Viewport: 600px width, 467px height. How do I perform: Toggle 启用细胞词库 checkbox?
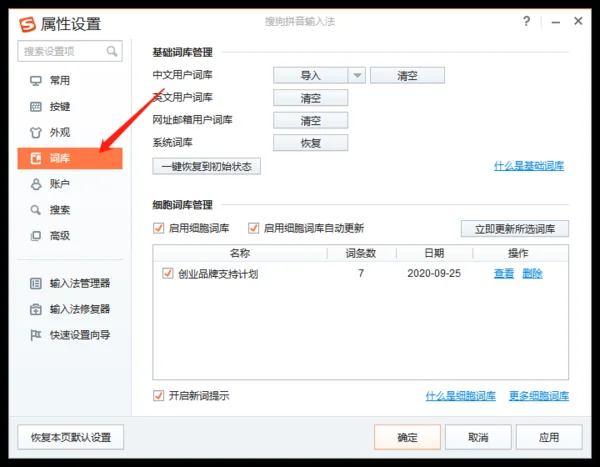(x=158, y=228)
